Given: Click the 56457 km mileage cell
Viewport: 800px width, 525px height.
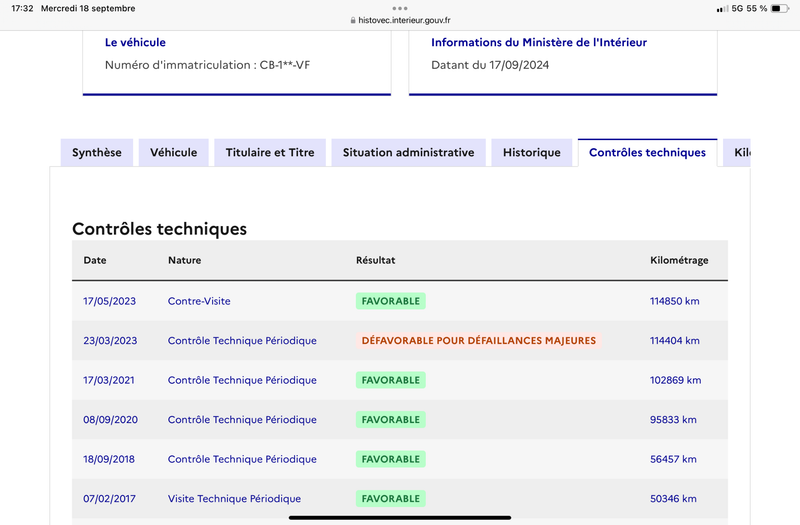Looking at the screenshot, I should pyautogui.click(x=673, y=459).
